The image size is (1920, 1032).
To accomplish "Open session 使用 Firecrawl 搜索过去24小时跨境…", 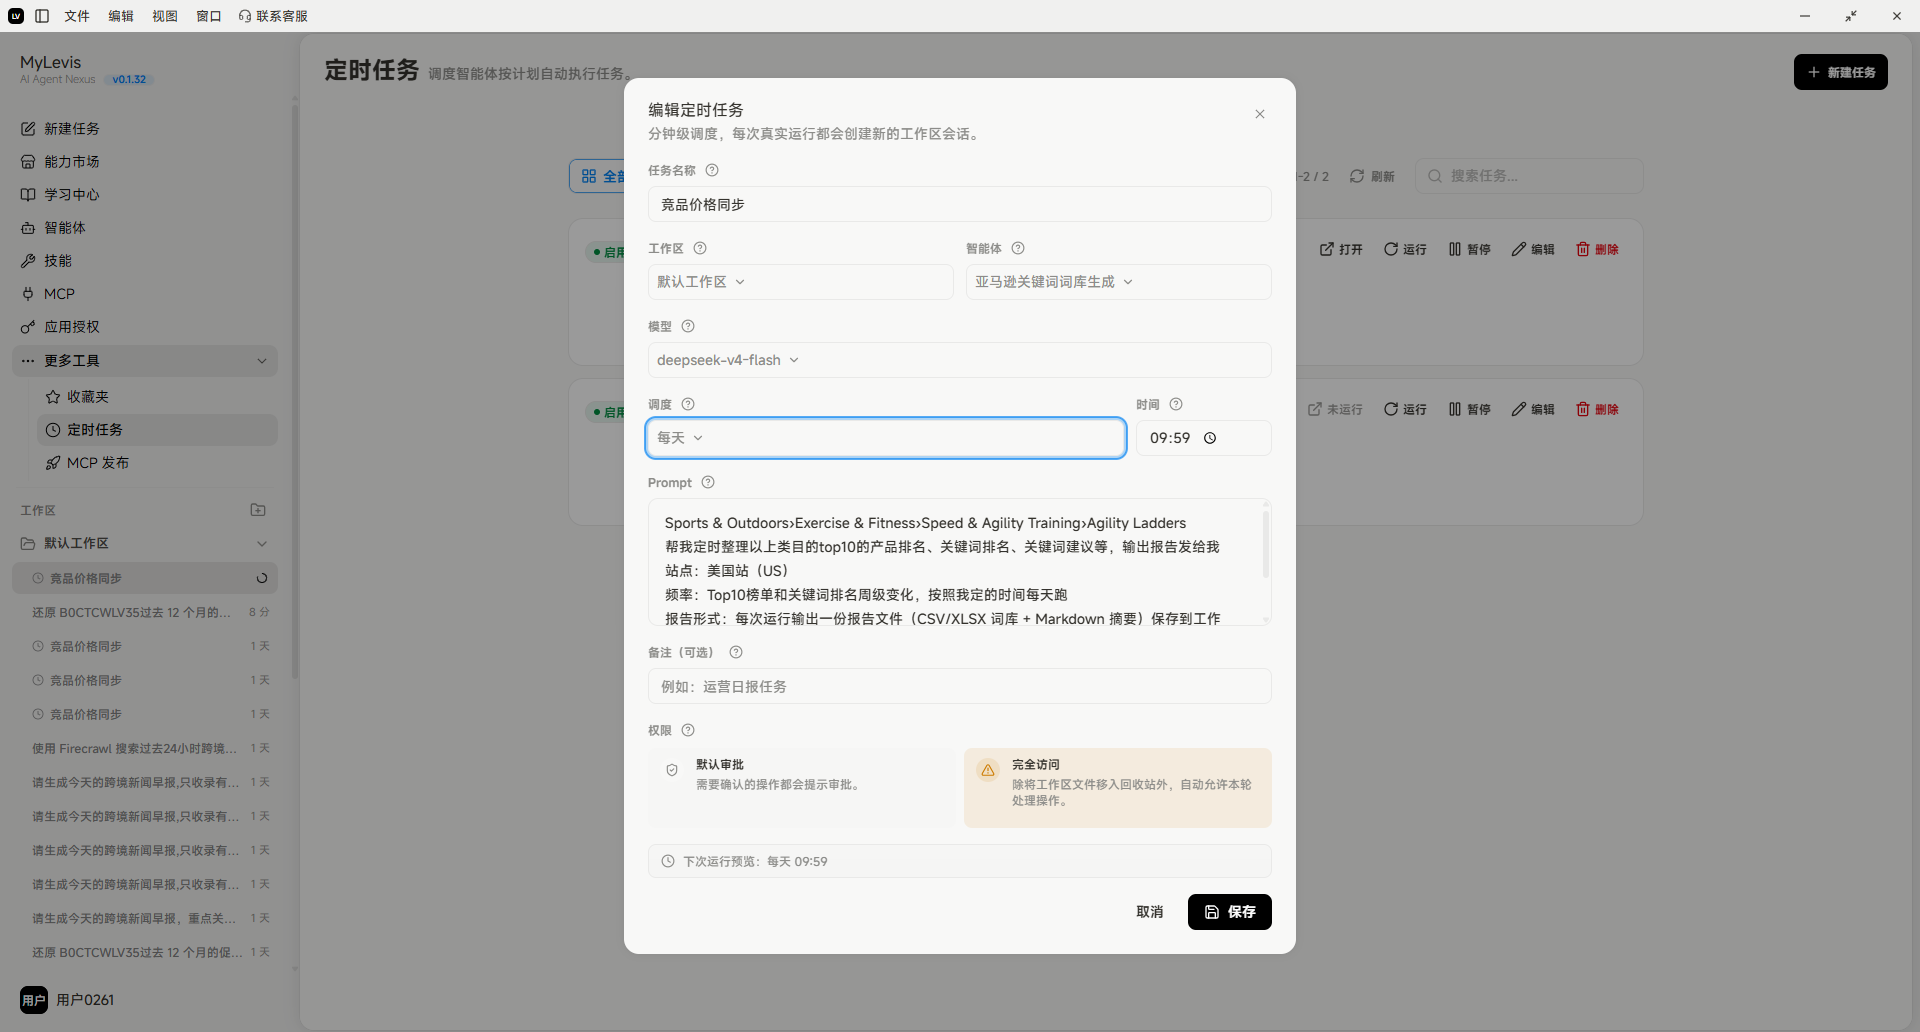I will pos(145,748).
